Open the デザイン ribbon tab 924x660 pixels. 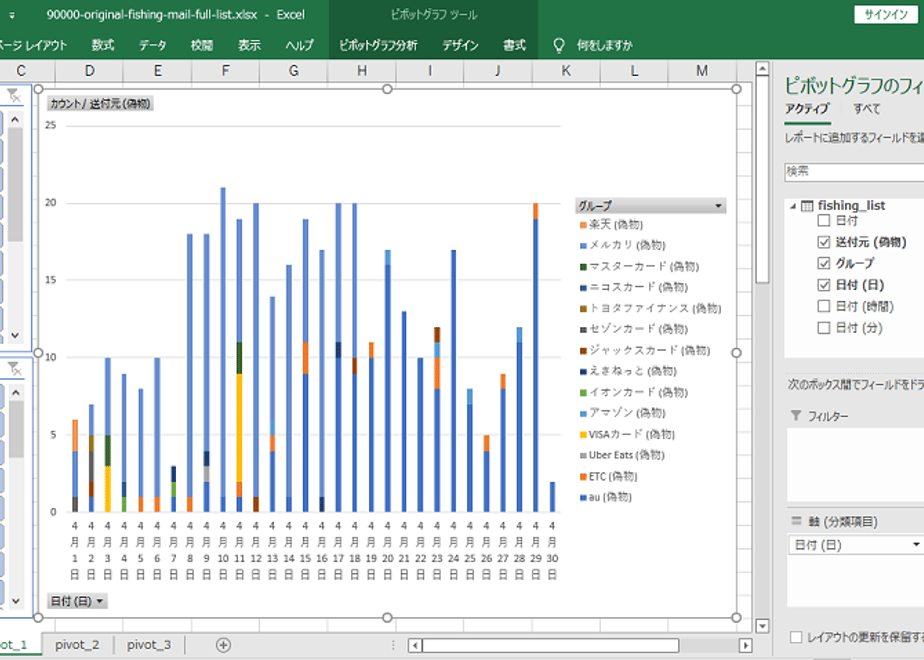coord(460,45)
